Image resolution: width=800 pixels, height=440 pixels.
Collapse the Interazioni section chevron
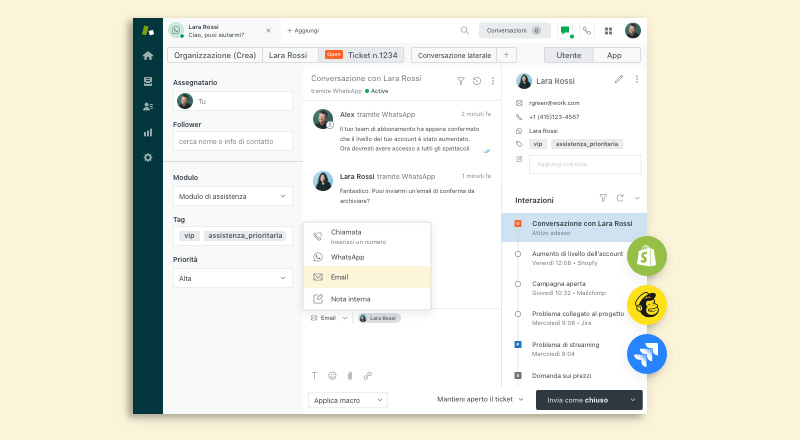(x=637, y=198)
